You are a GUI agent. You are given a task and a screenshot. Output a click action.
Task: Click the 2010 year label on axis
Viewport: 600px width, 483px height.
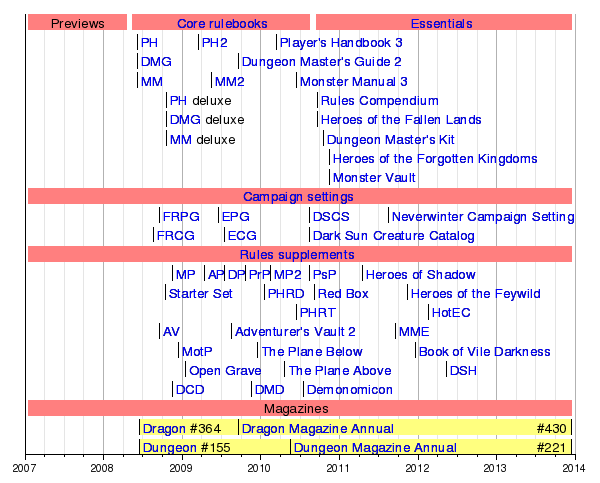[259, 468]
